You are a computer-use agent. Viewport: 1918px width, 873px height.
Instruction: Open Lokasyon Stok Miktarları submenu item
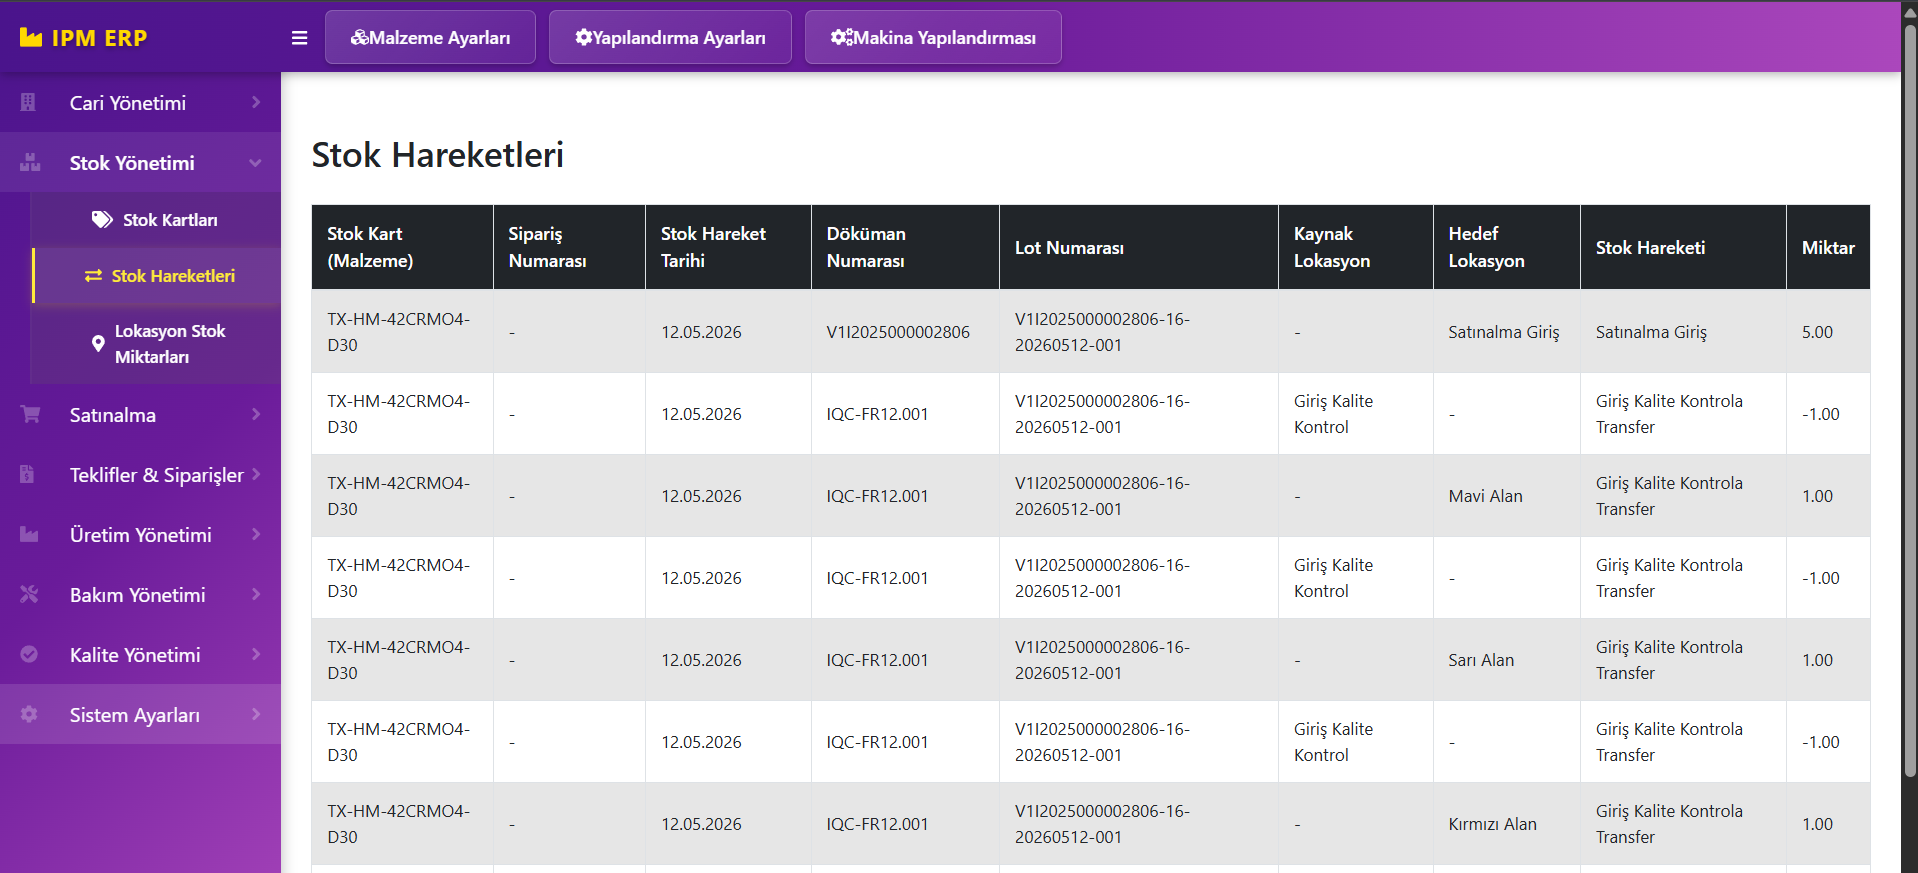coord(155,344)
